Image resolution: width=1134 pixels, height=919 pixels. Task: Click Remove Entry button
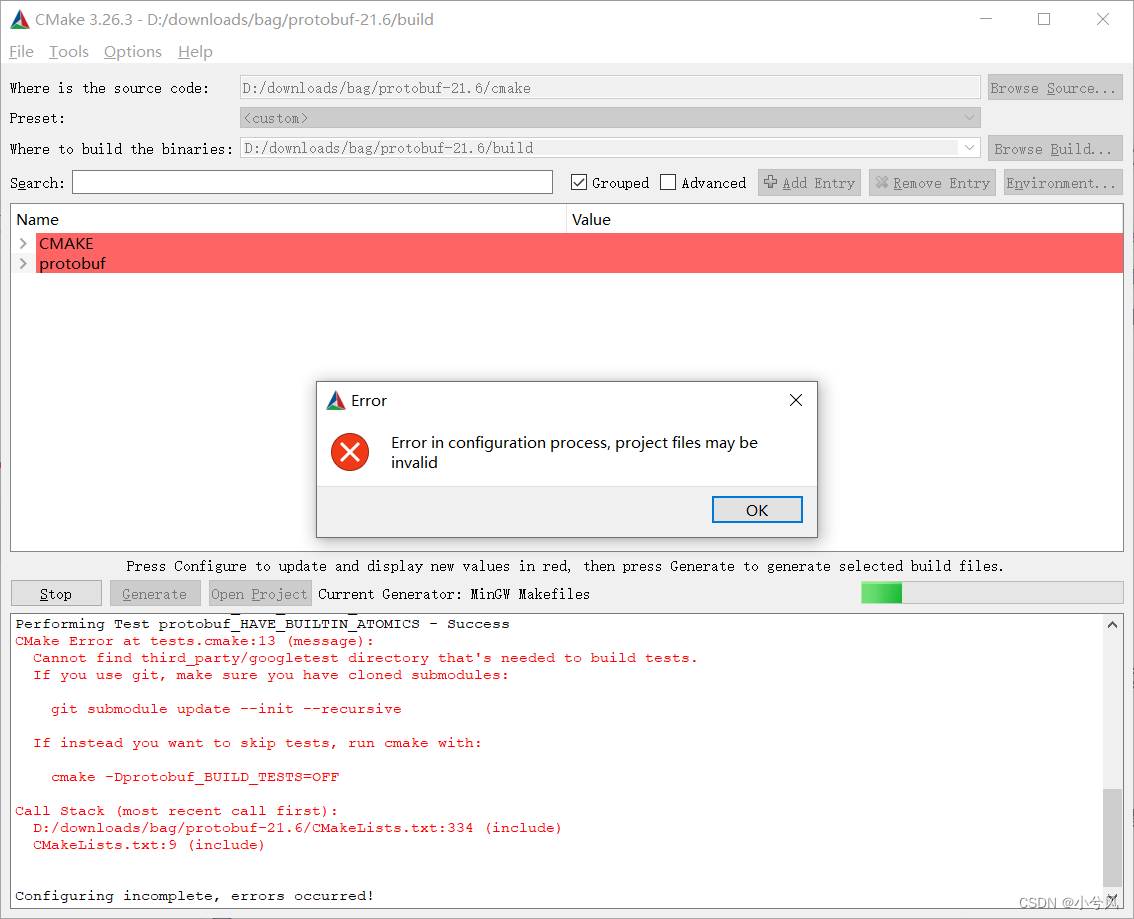[x=932, y=183]
